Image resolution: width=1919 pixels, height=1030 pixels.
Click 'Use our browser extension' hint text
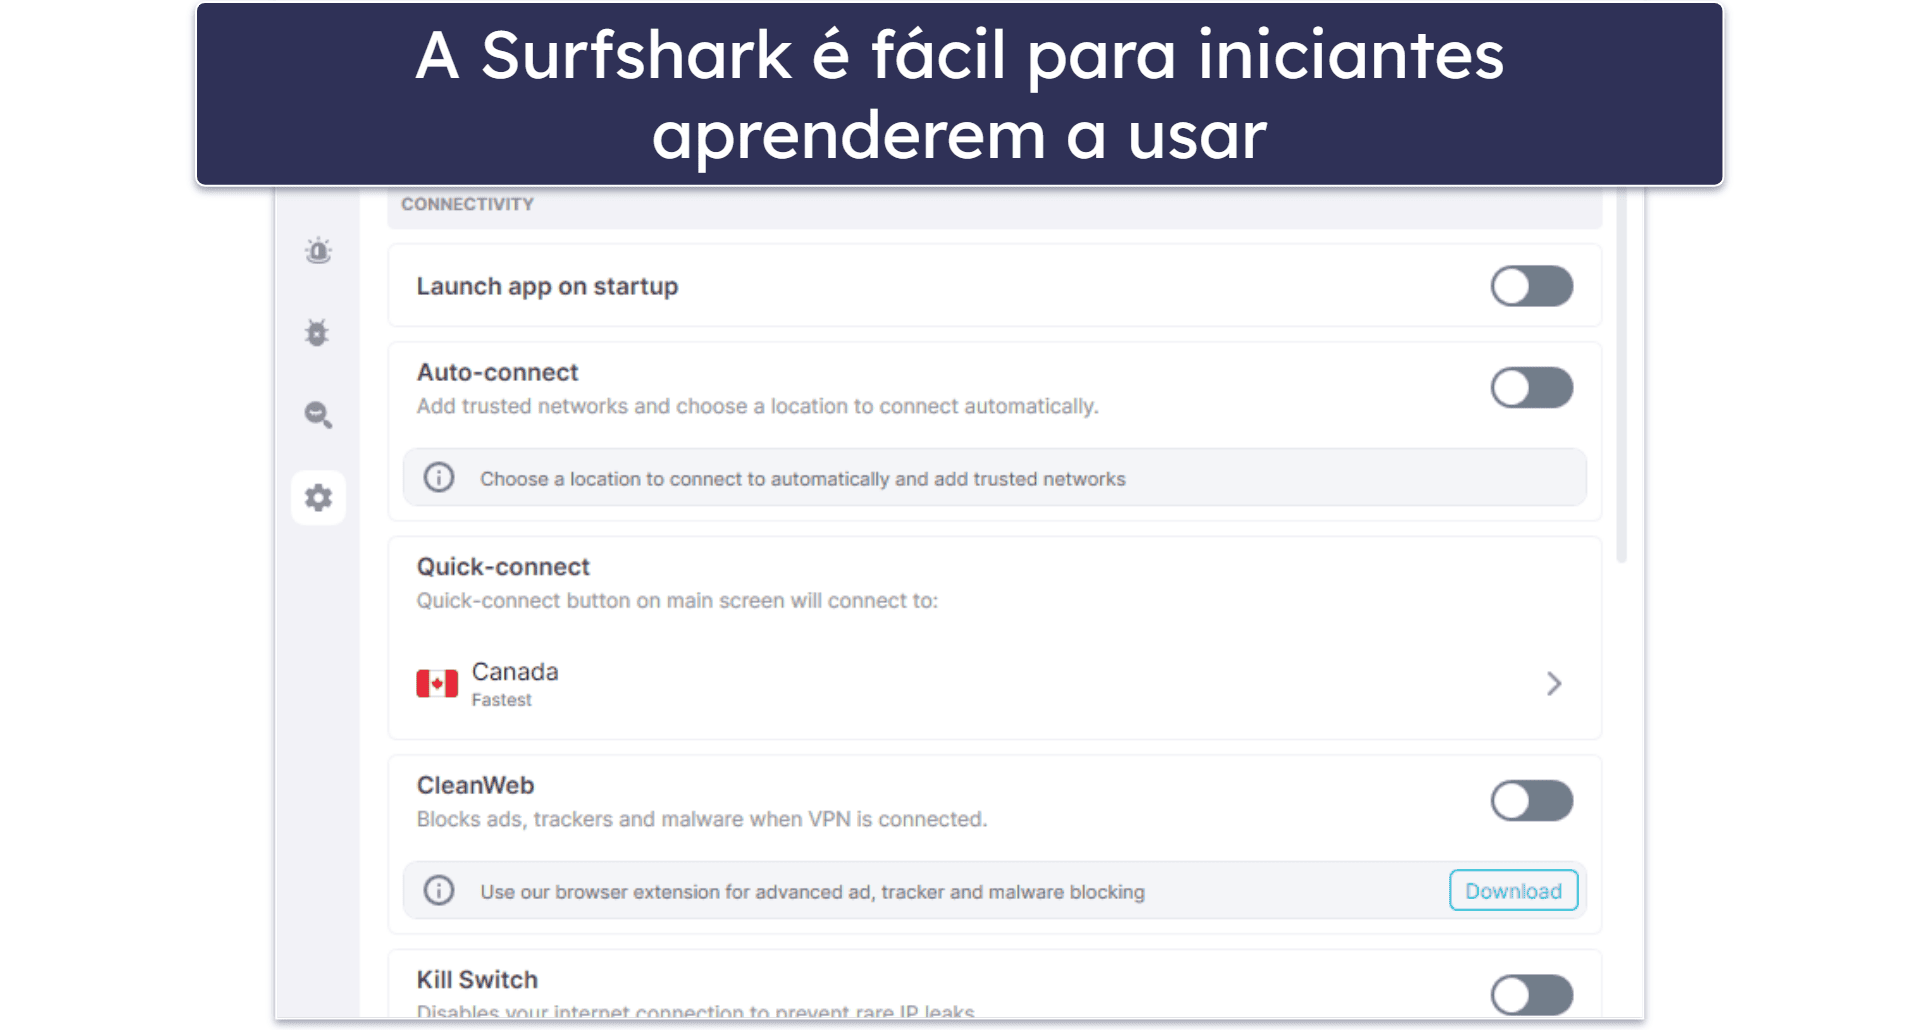click(812, 892)
